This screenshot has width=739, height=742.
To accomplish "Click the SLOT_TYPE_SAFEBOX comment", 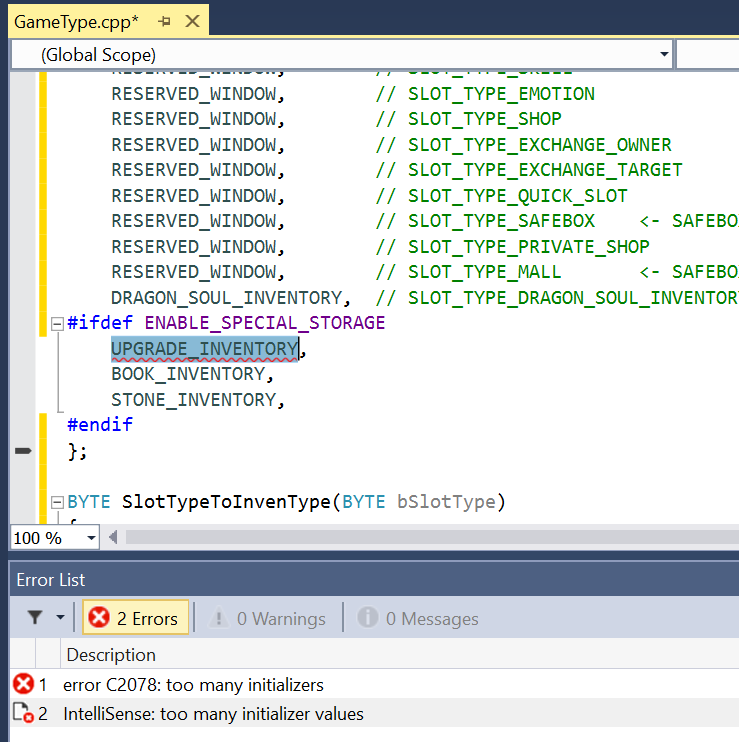I will [x=485, y=221].
